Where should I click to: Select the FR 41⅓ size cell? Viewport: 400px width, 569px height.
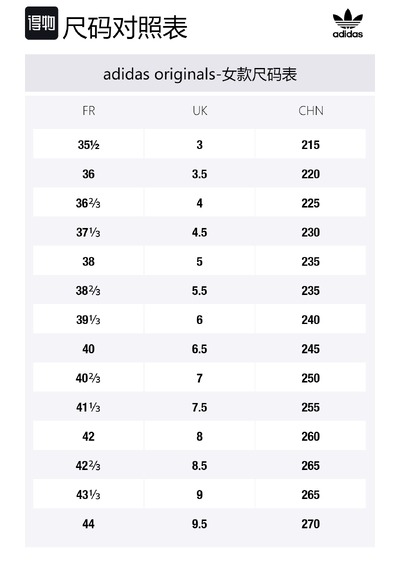pos(89,407)
